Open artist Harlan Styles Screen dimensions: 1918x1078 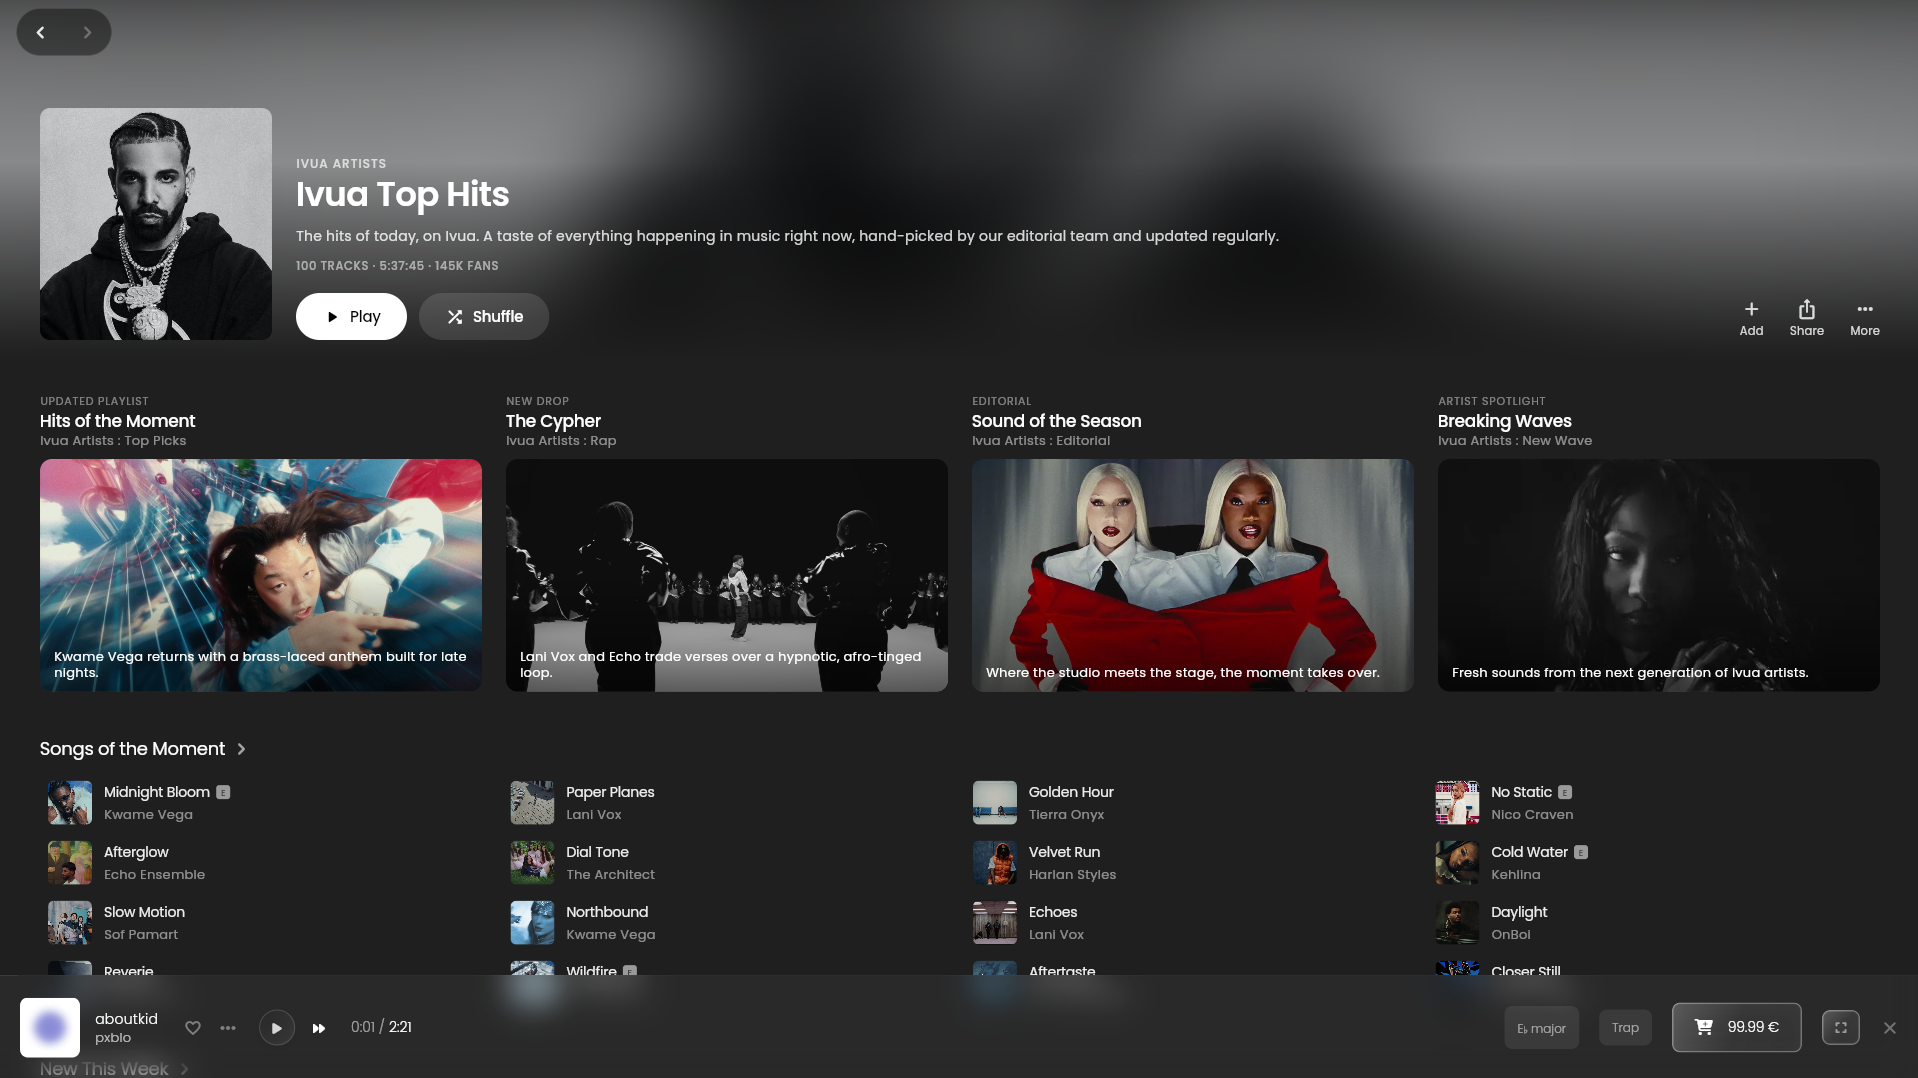pyautogui.click(x=1072, y=875)
